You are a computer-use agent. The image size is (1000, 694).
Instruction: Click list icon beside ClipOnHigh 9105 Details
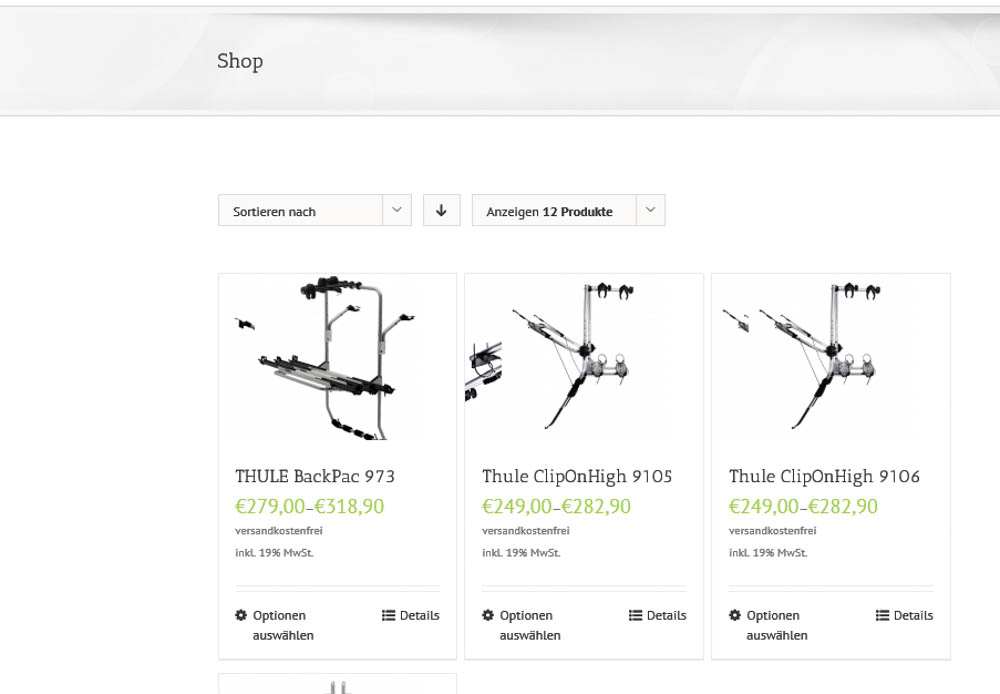tap(636, 615)
